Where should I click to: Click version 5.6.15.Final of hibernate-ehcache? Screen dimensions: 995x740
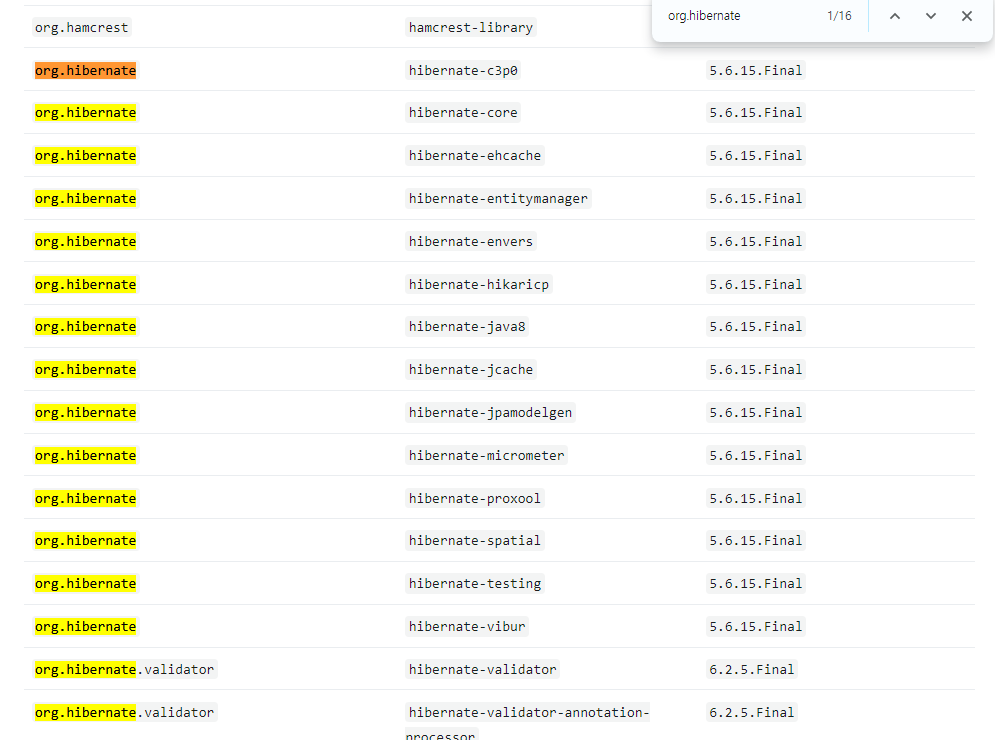pyautogui.click(x=756, y=155)
